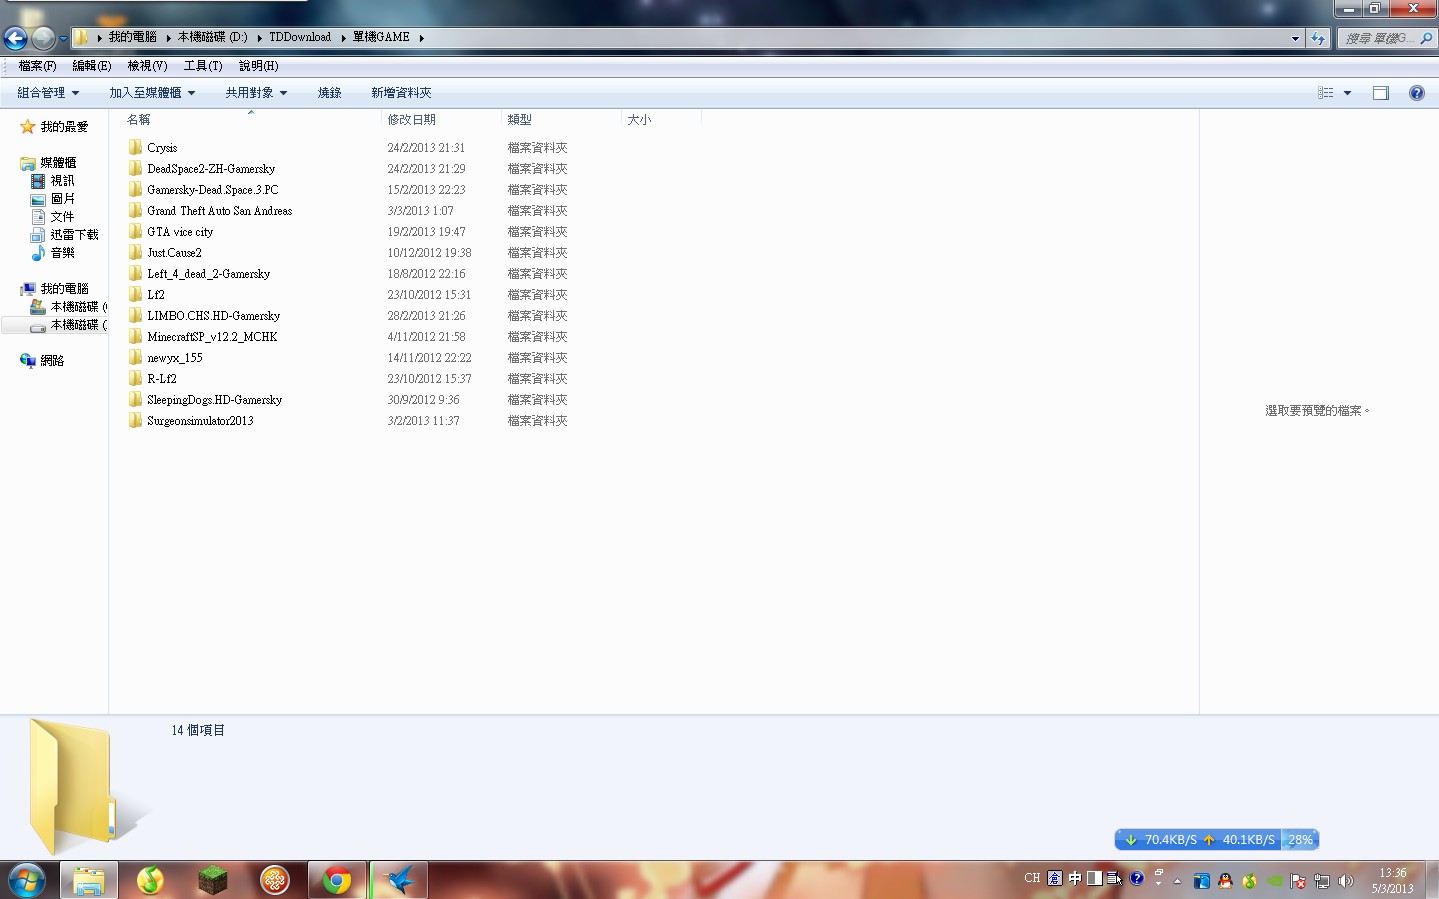Toggle the preview pane button
Screen dimensions: 1439x899
[x=1380, y=93]
